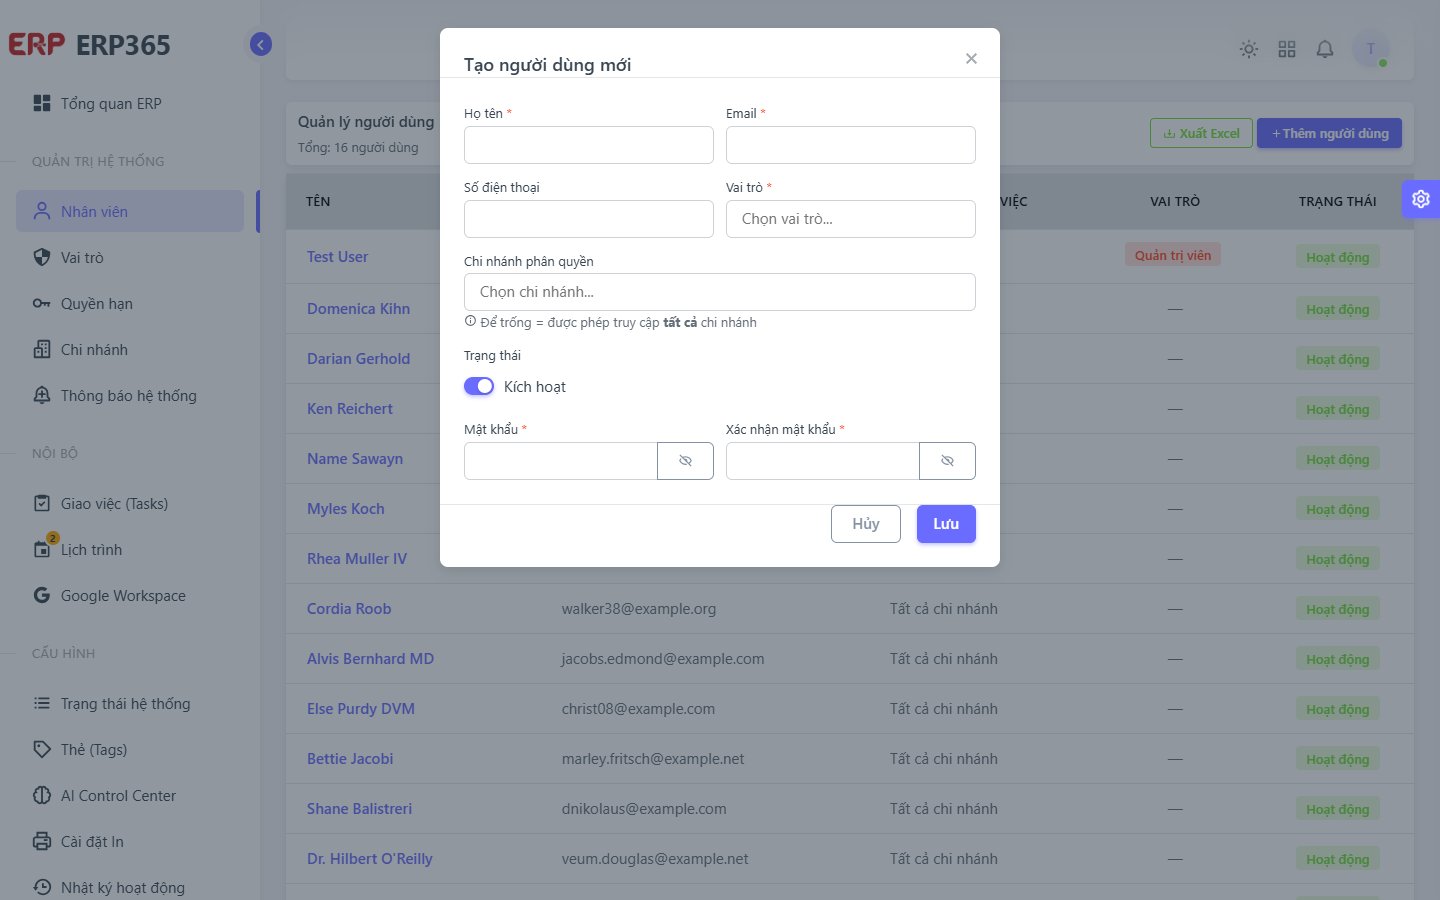The height and width of the screenshot is (900, 1440).
Task: Click the Họ tên input field
Action: point(589,145)
